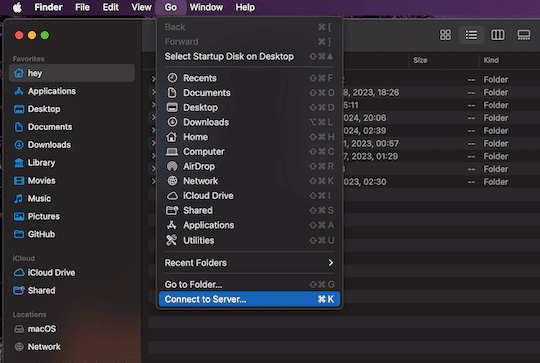Click Applications icon in sidebar
540x363 pixels.
[19, 91]
